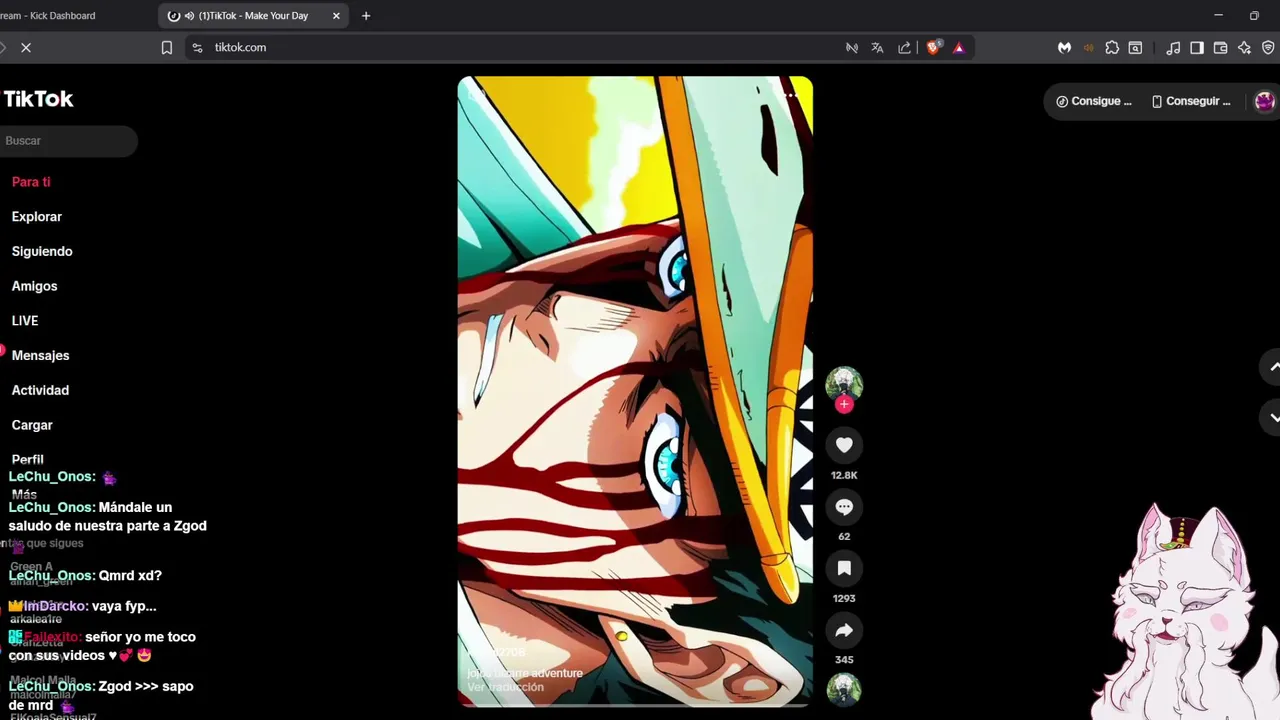Open 'Cargar' in the sidebar
1280x720 pixels.
[x=32, y=425]
